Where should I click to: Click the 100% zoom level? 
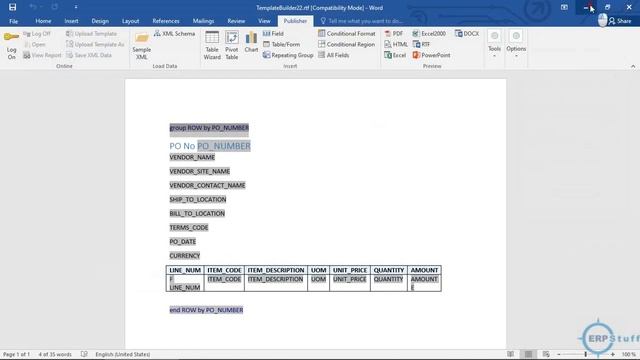(x=629, y=354)
